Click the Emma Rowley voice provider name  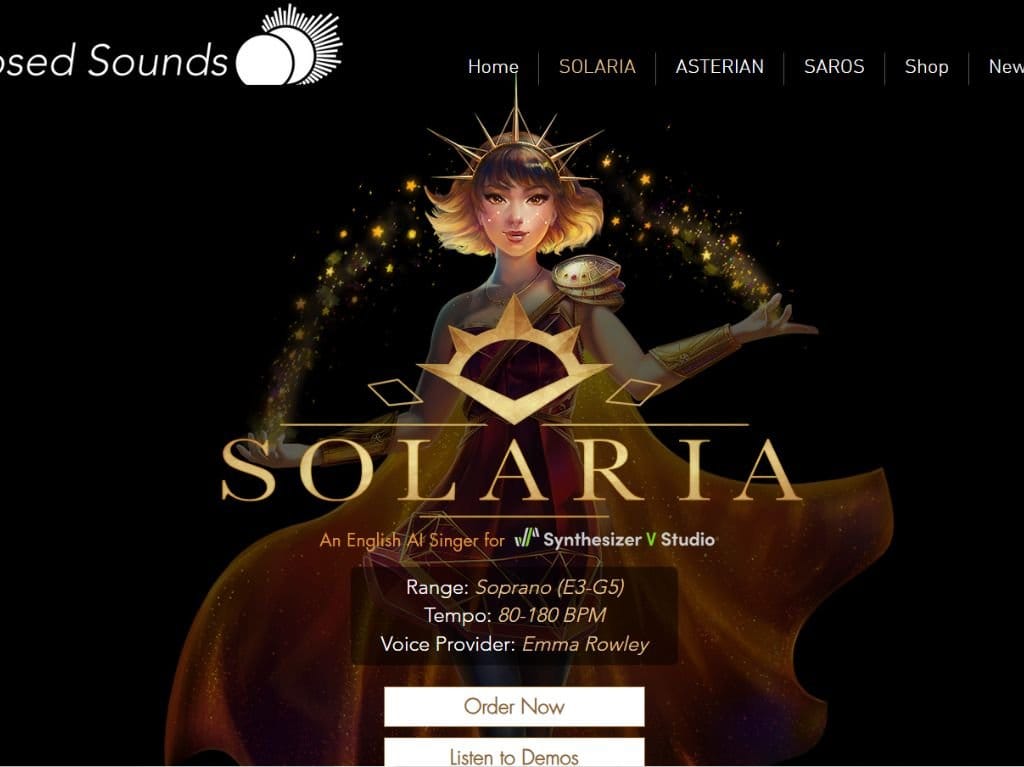coord(585,645)
